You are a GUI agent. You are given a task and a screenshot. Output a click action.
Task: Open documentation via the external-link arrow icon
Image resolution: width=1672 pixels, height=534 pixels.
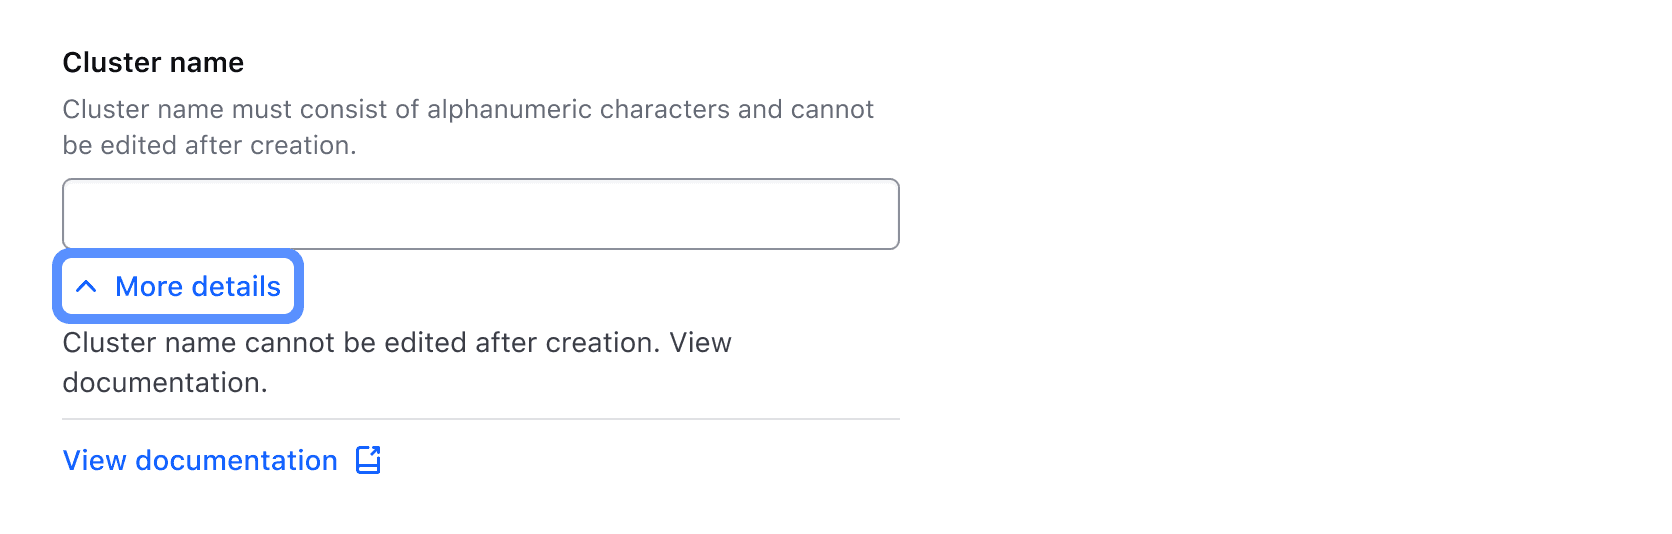(369, 460)
